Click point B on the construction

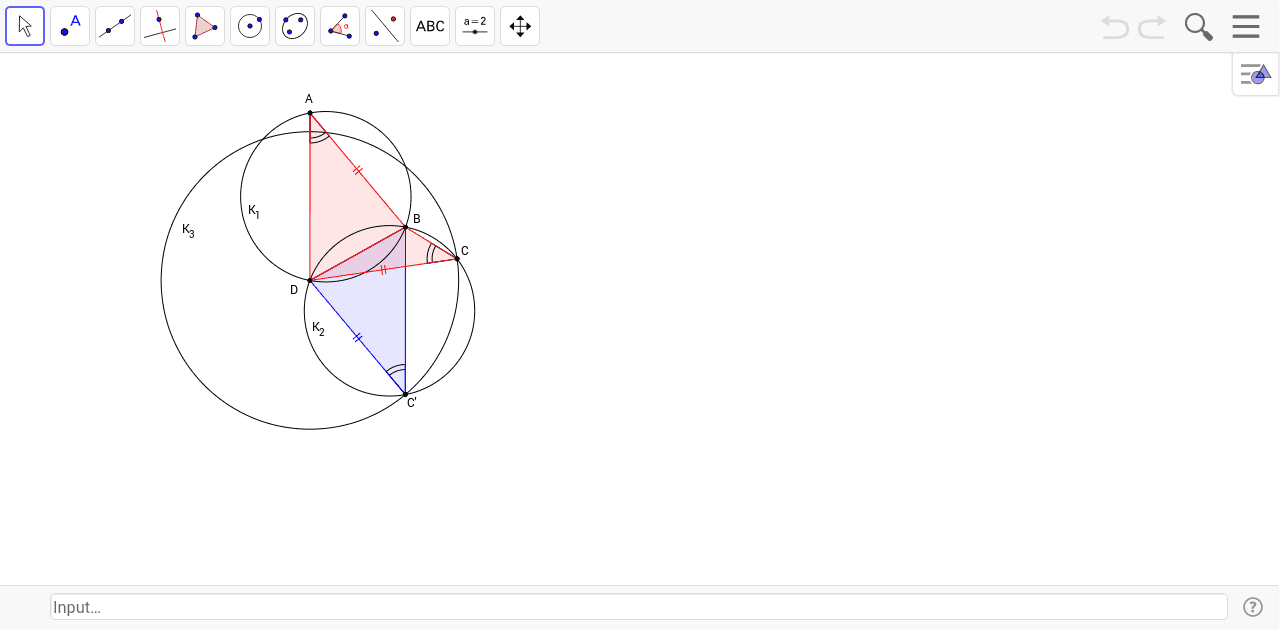point(406,228)
